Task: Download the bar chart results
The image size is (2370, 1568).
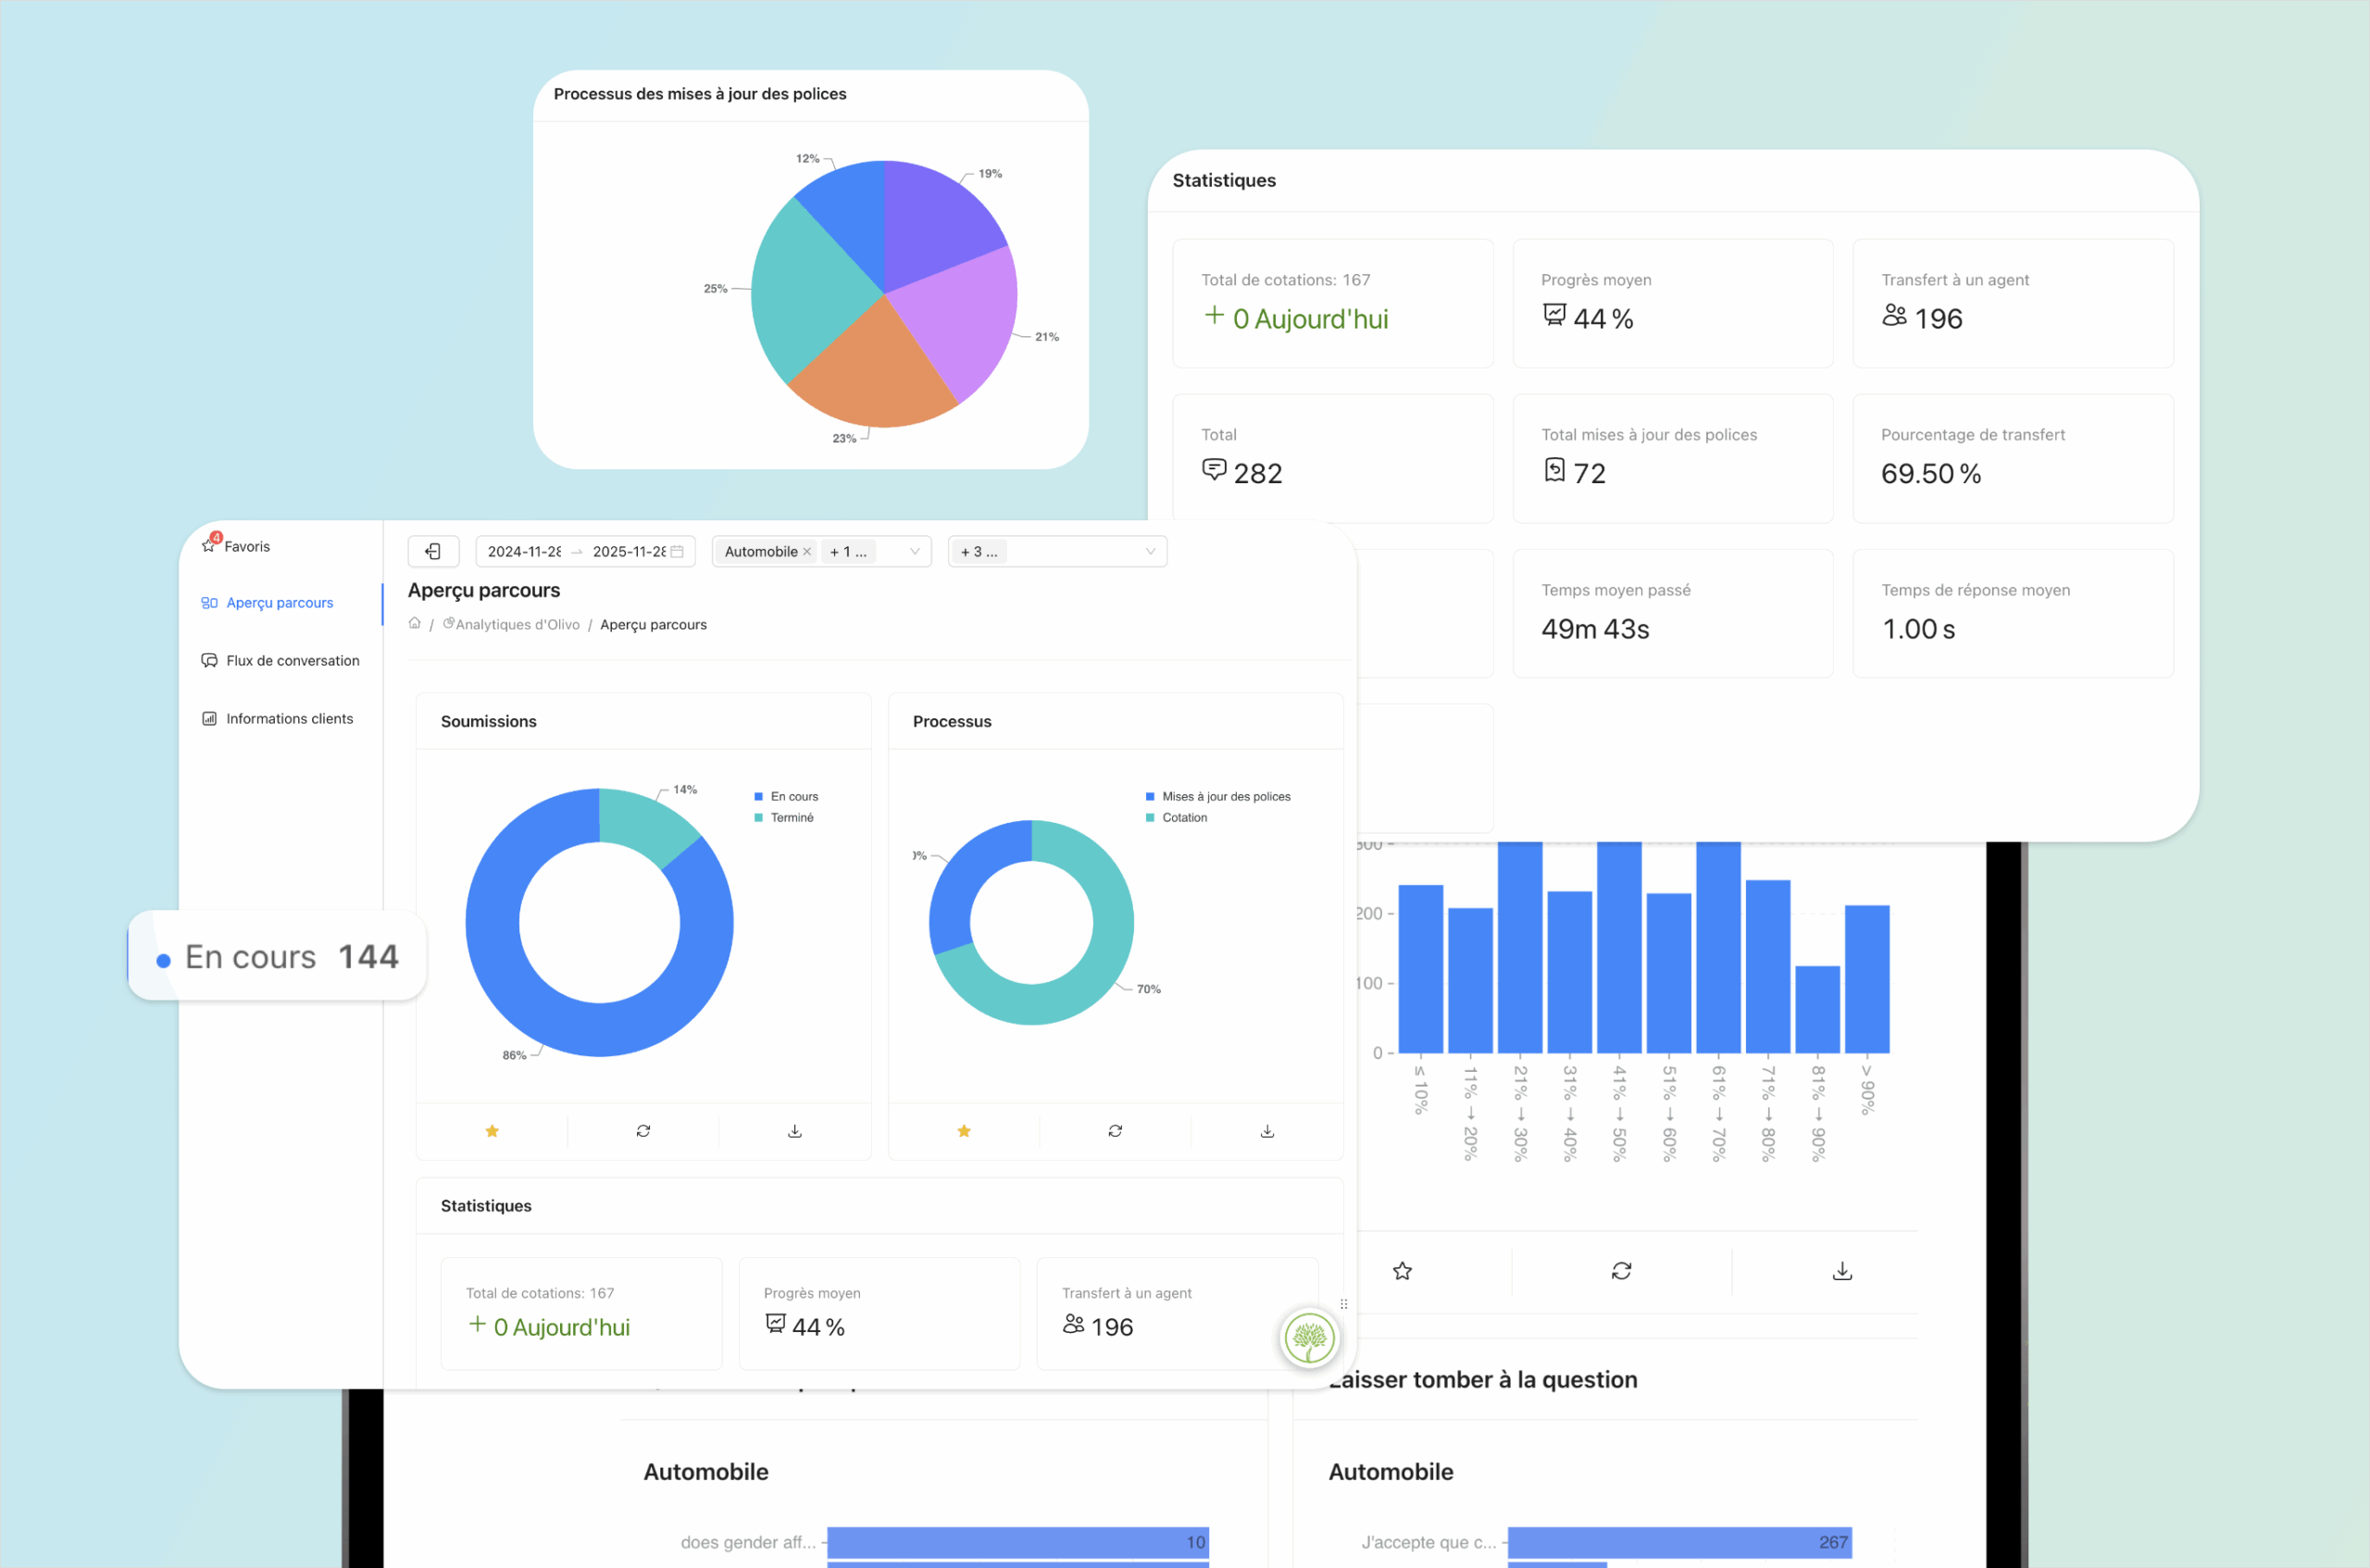Action: click(1841, 1270)
